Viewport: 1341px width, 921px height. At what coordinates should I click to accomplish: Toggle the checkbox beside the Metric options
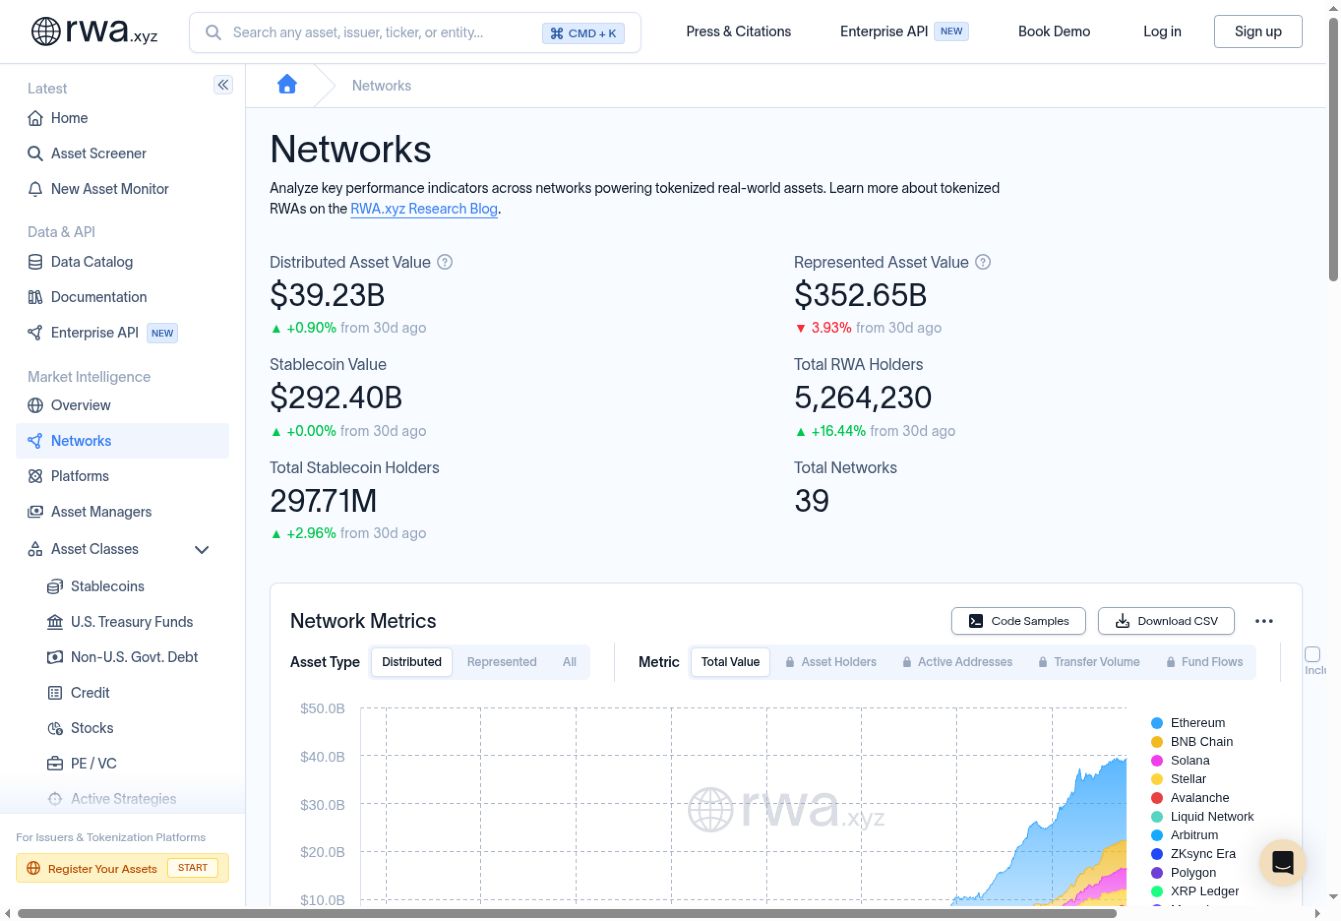pyautogui.click(x=1313, y=654)
